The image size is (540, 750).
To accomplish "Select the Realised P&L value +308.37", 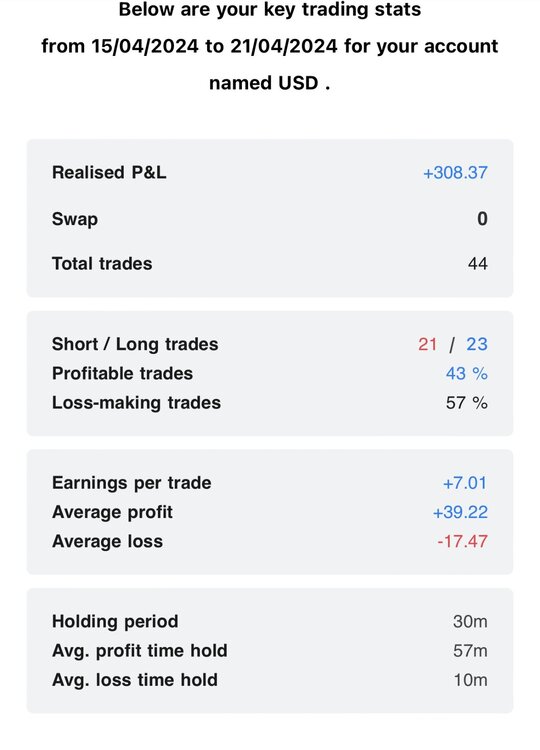I will 455,173.
